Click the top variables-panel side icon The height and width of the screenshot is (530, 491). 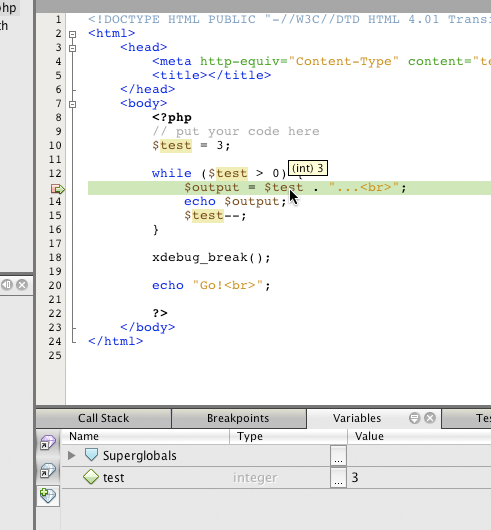[48, 442]
